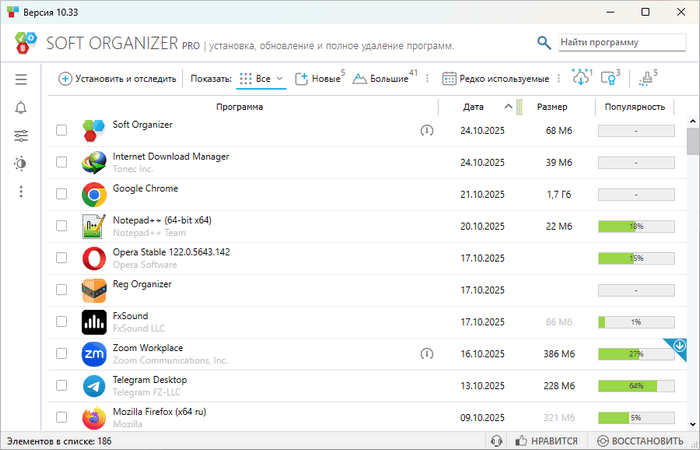Click the broom cleanup icon in toolbar
700x450 pixels.
point(646,79)
